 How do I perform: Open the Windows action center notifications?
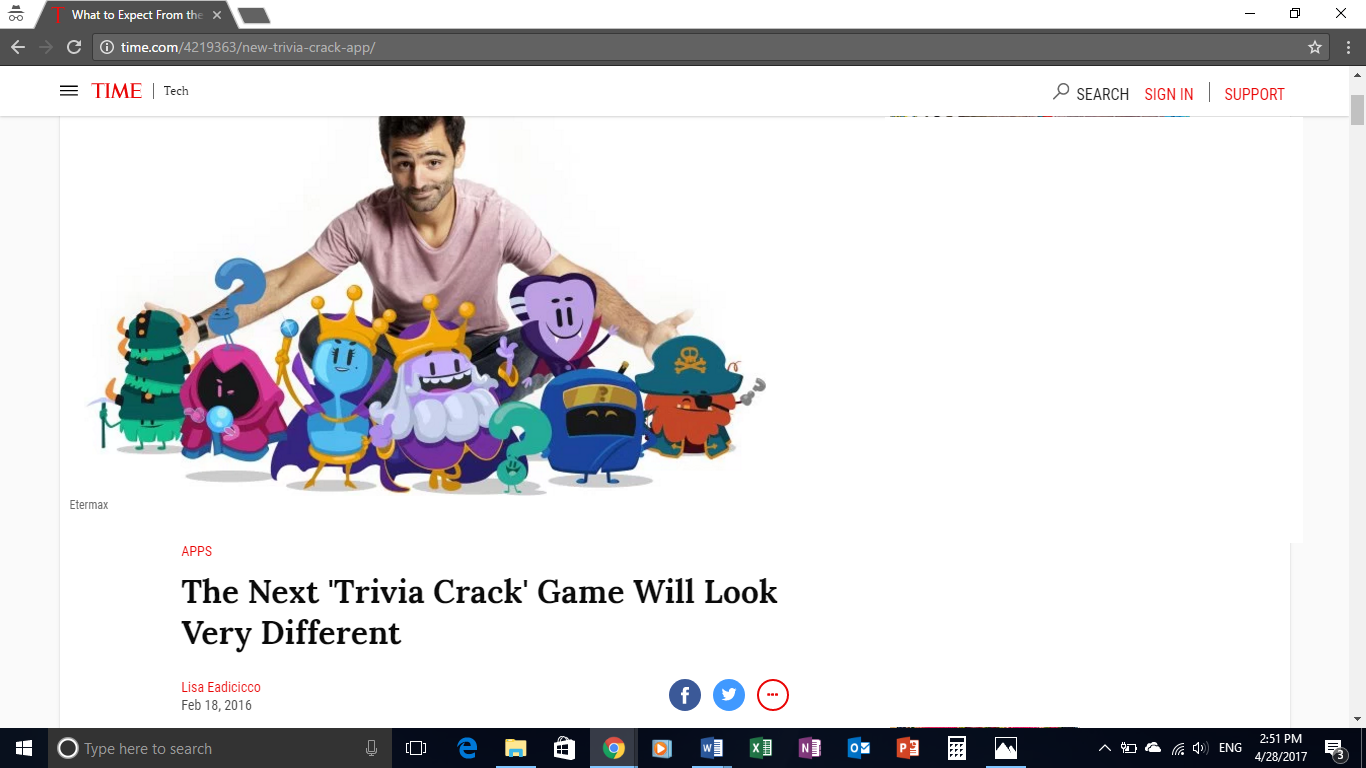click(x=1334, y=748)
